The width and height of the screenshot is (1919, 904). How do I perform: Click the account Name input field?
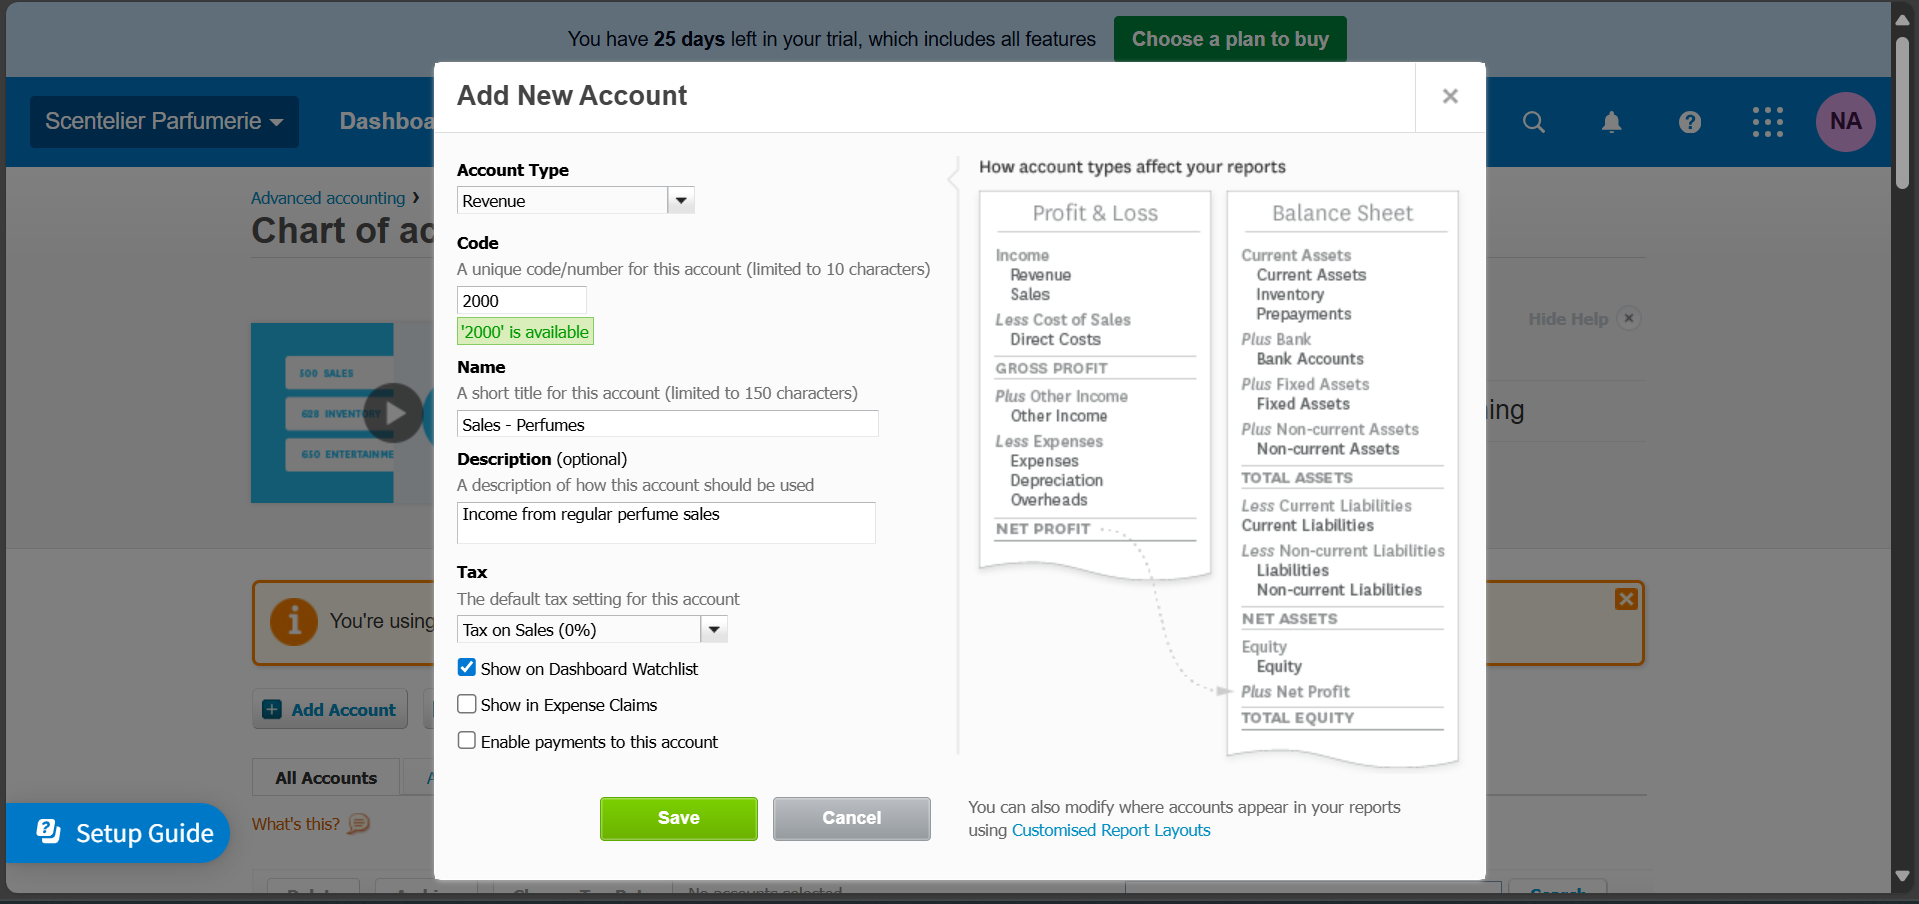pyautogui.click(x=668, y=425)
